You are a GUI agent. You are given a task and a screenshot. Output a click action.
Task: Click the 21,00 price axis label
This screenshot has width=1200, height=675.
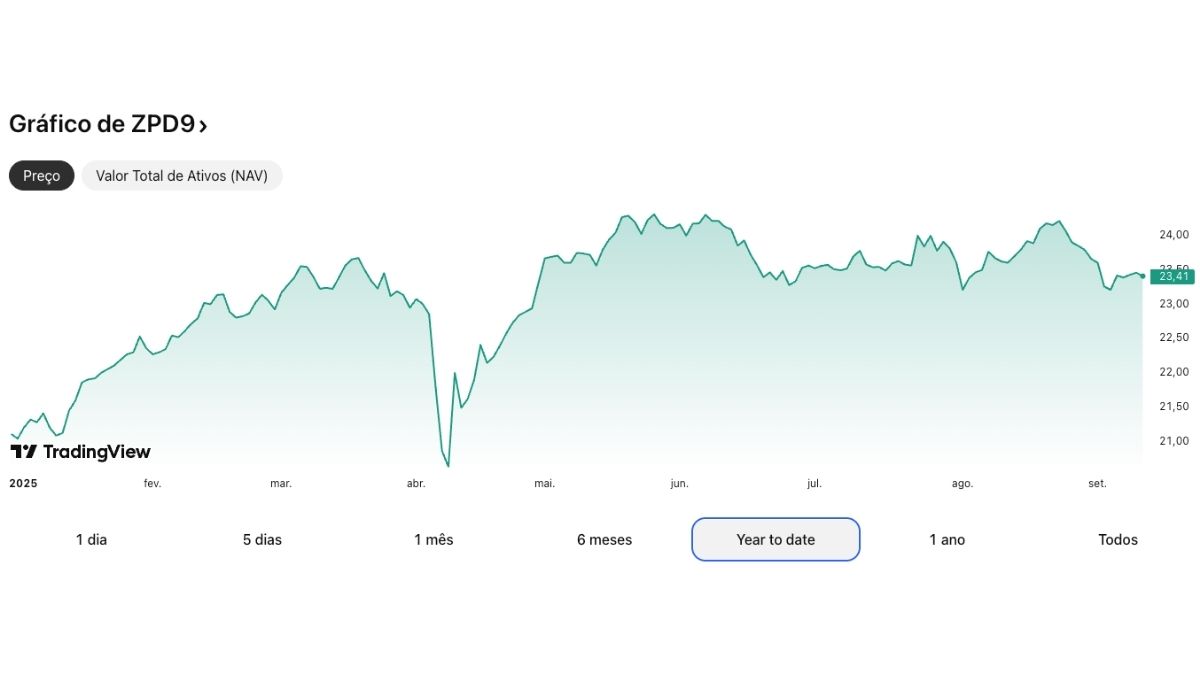click(x=1173, y=441)
